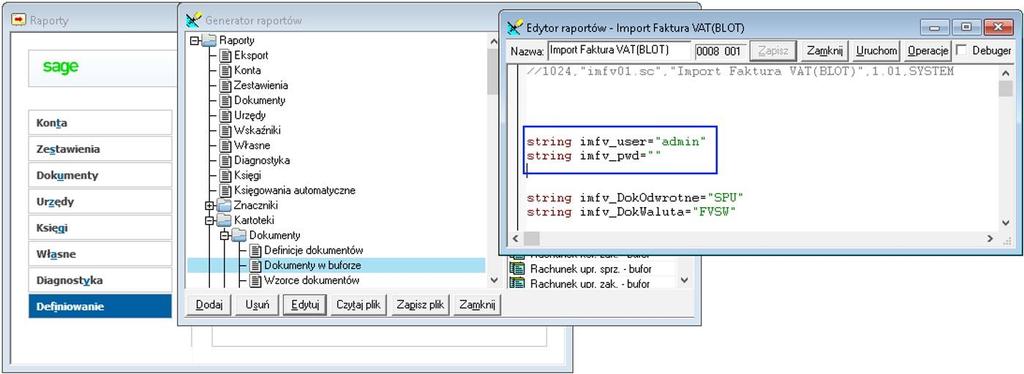The width and height of the screenshot is (1024, 374).
Task: Click the Urzędy tree document icon
Action: click(x=225, y=116)
